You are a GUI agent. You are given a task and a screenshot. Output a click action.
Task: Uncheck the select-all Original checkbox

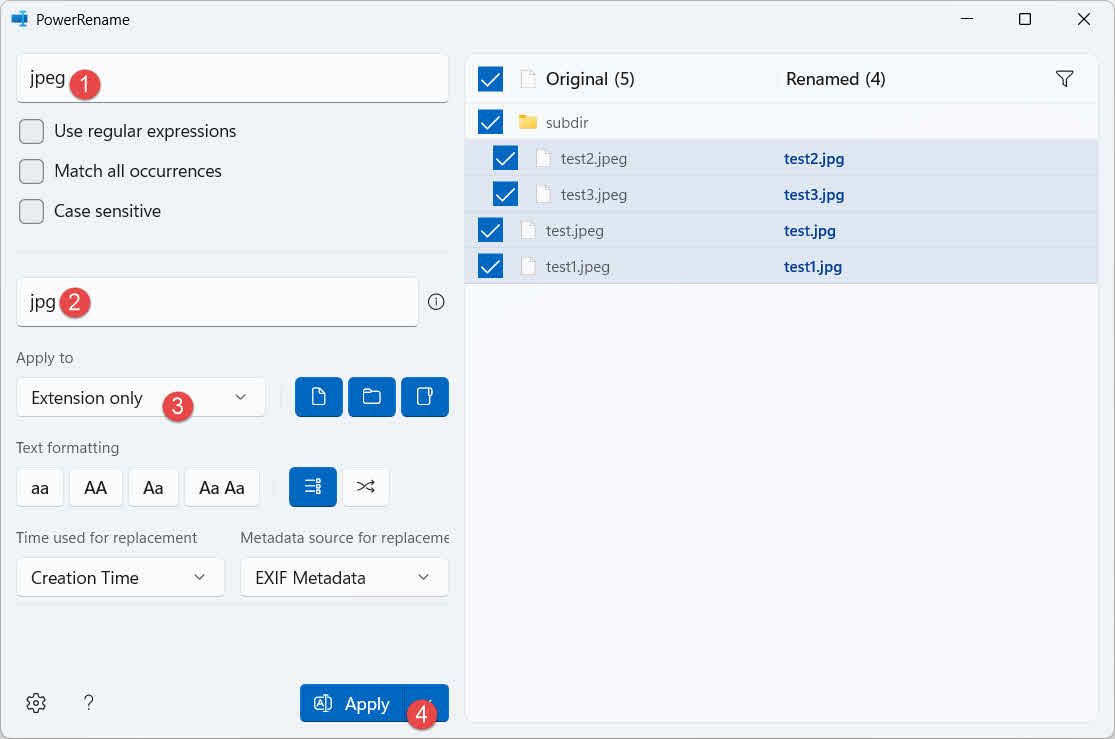(491, 79)
